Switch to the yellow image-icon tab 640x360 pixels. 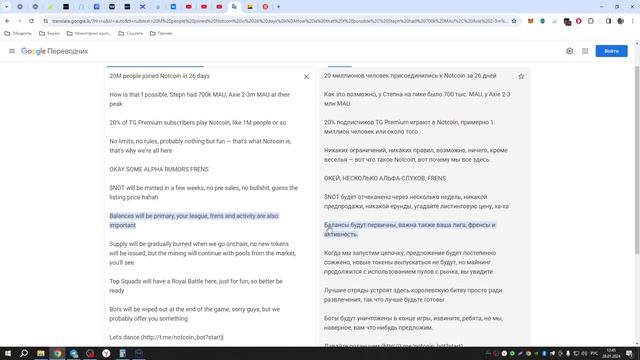(250, 7)
